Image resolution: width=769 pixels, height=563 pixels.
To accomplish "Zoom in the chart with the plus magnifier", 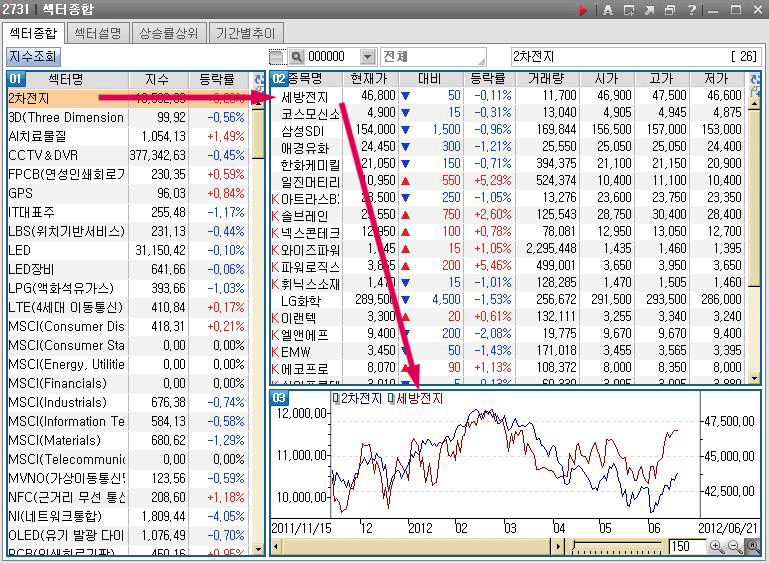I will click(x=716, y=546).
